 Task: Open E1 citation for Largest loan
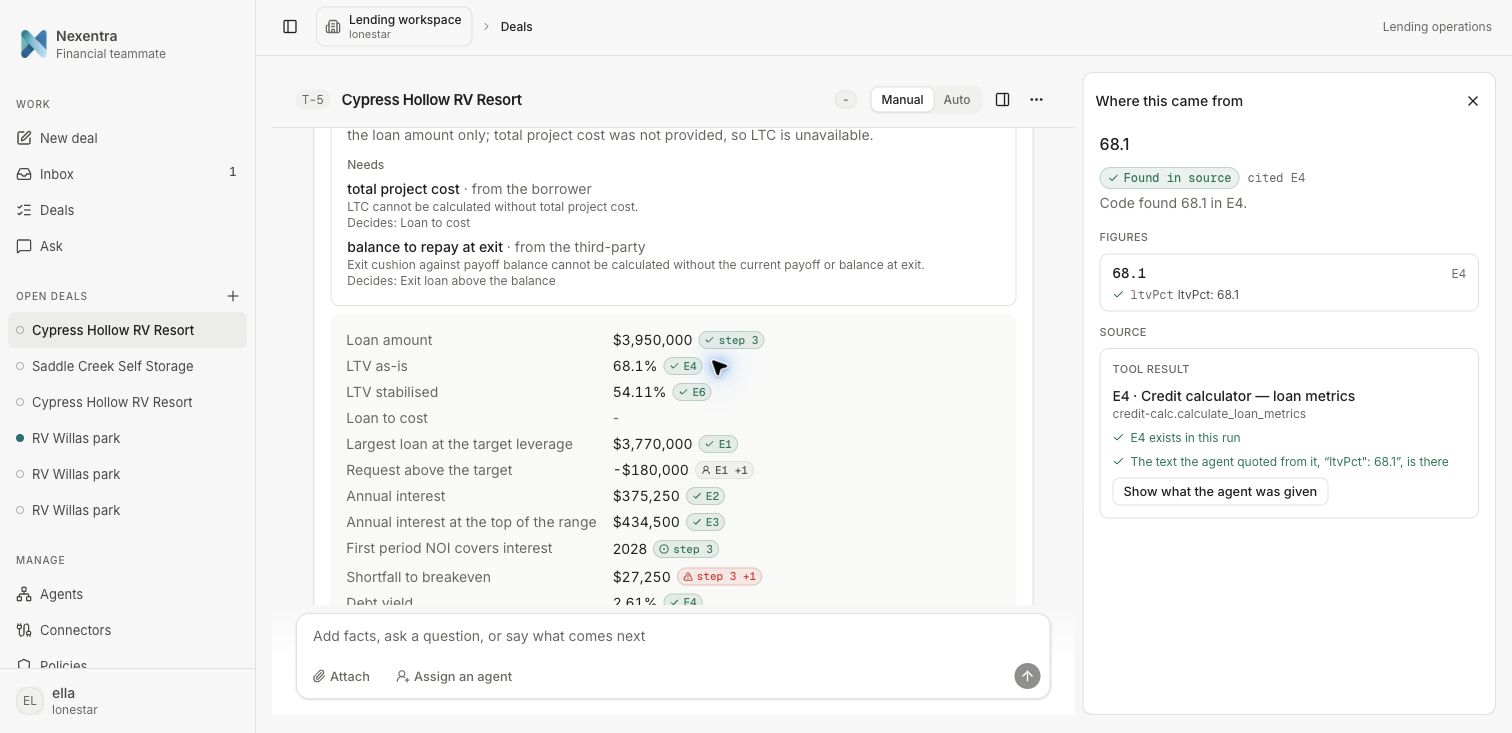pos(719,444)
